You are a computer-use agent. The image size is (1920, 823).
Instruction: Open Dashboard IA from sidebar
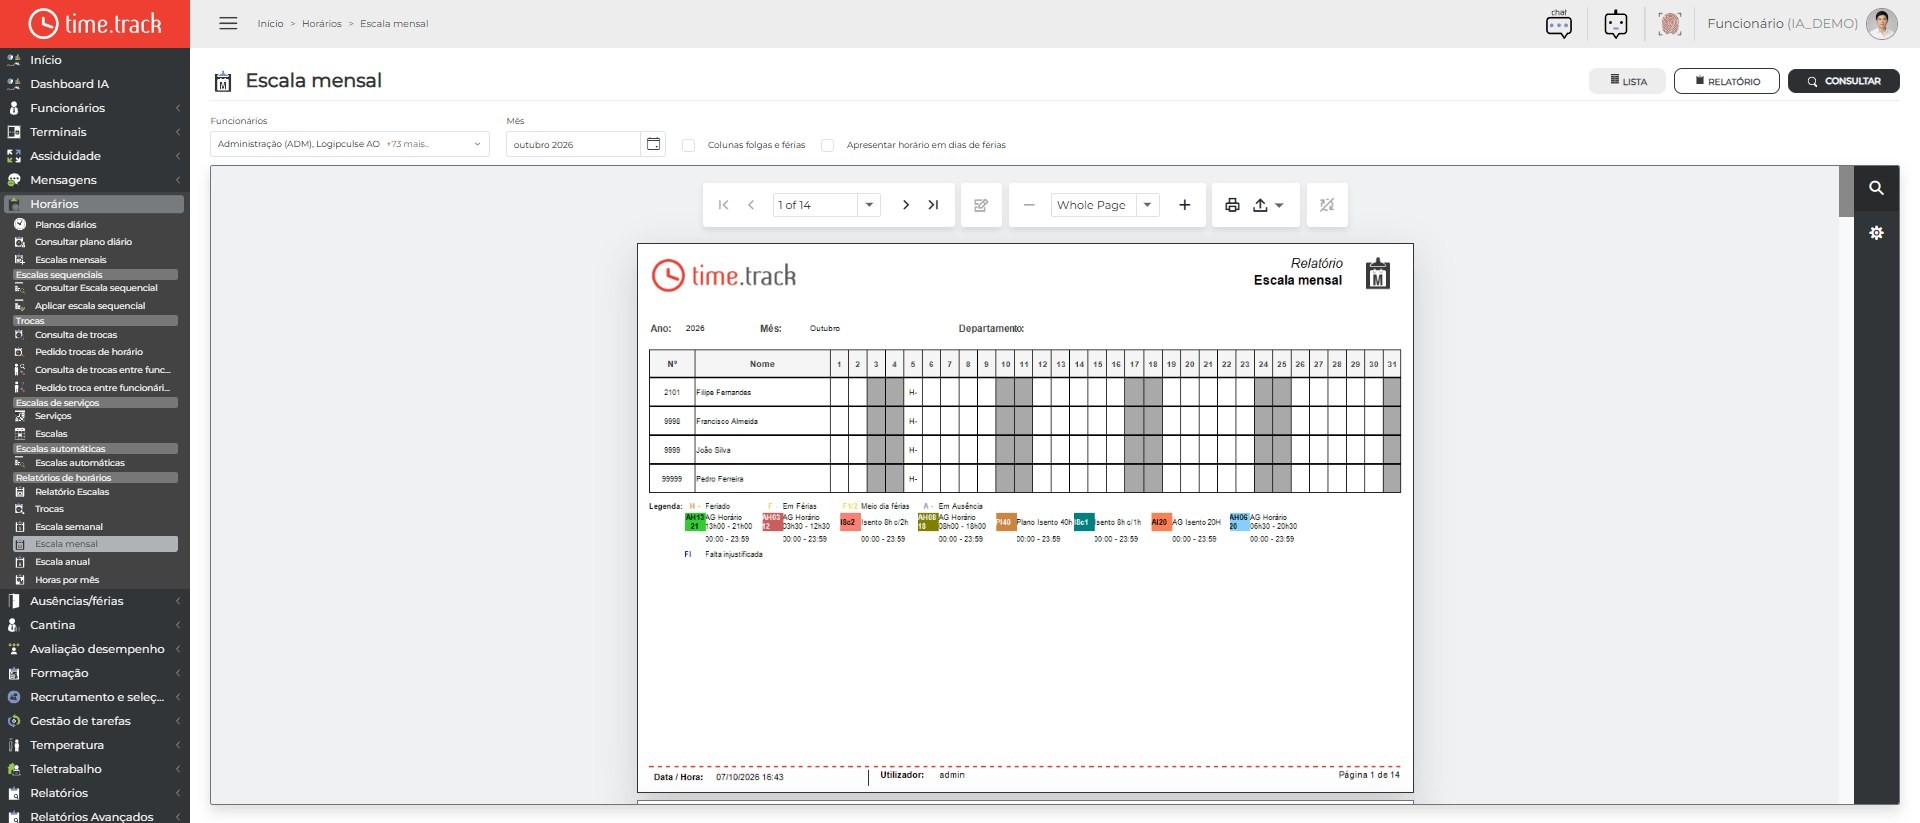click(x=69, y=84)
